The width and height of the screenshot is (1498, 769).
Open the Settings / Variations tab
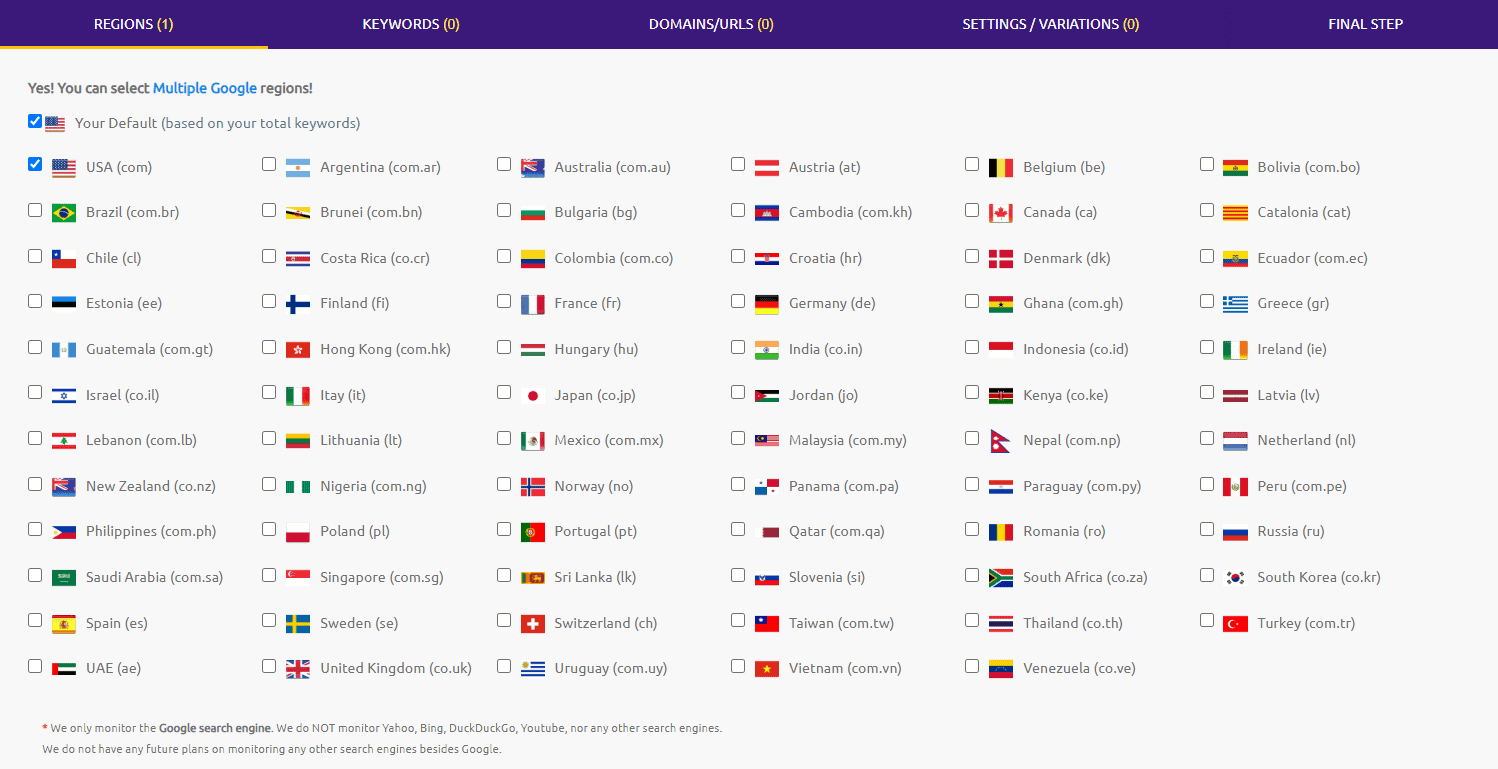1051,24
